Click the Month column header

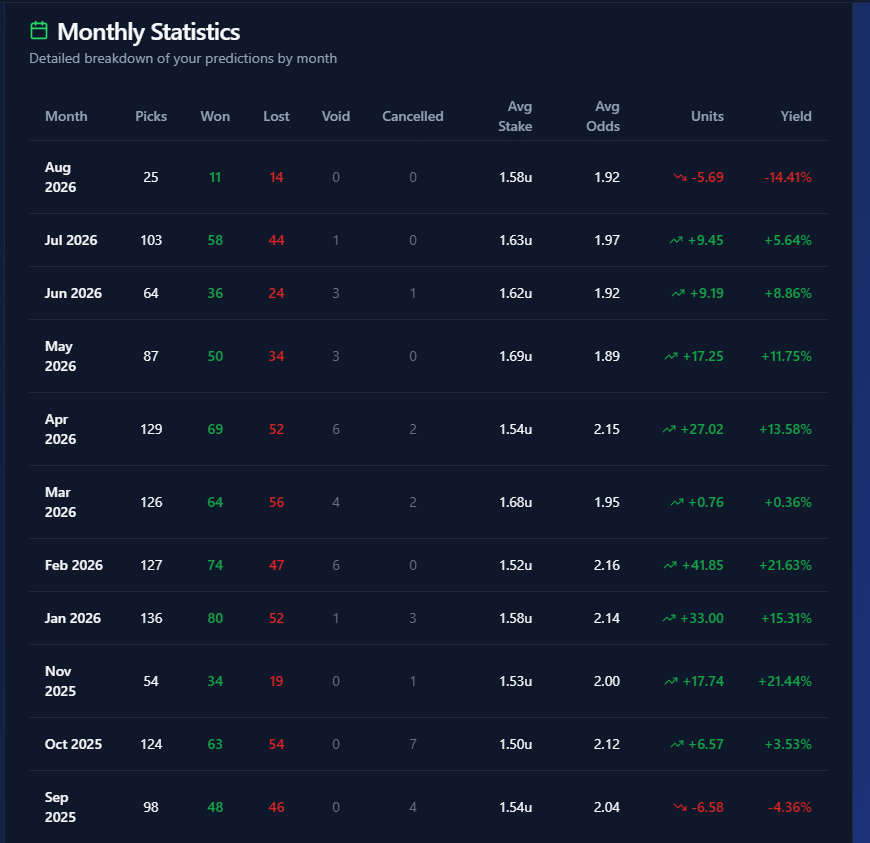tap(66, 116)
